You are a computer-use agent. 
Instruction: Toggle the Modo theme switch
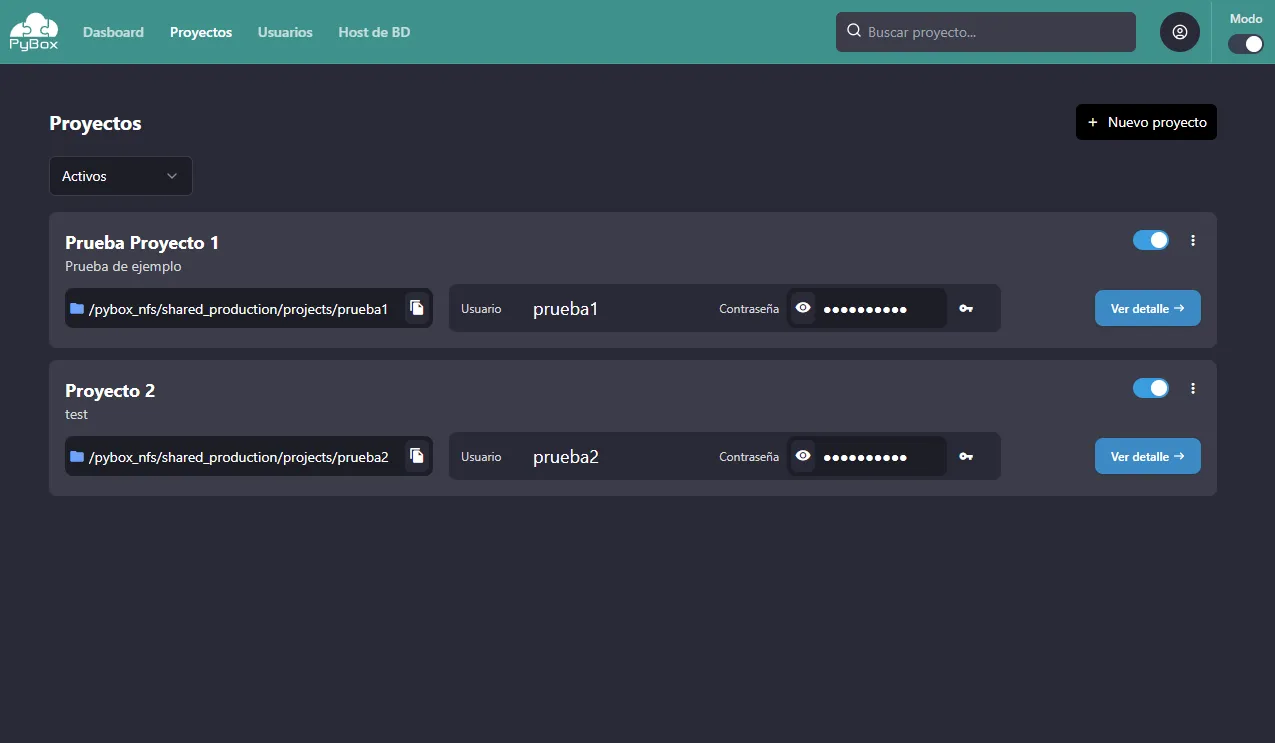pyautogui.click(x=1246, y=44)
